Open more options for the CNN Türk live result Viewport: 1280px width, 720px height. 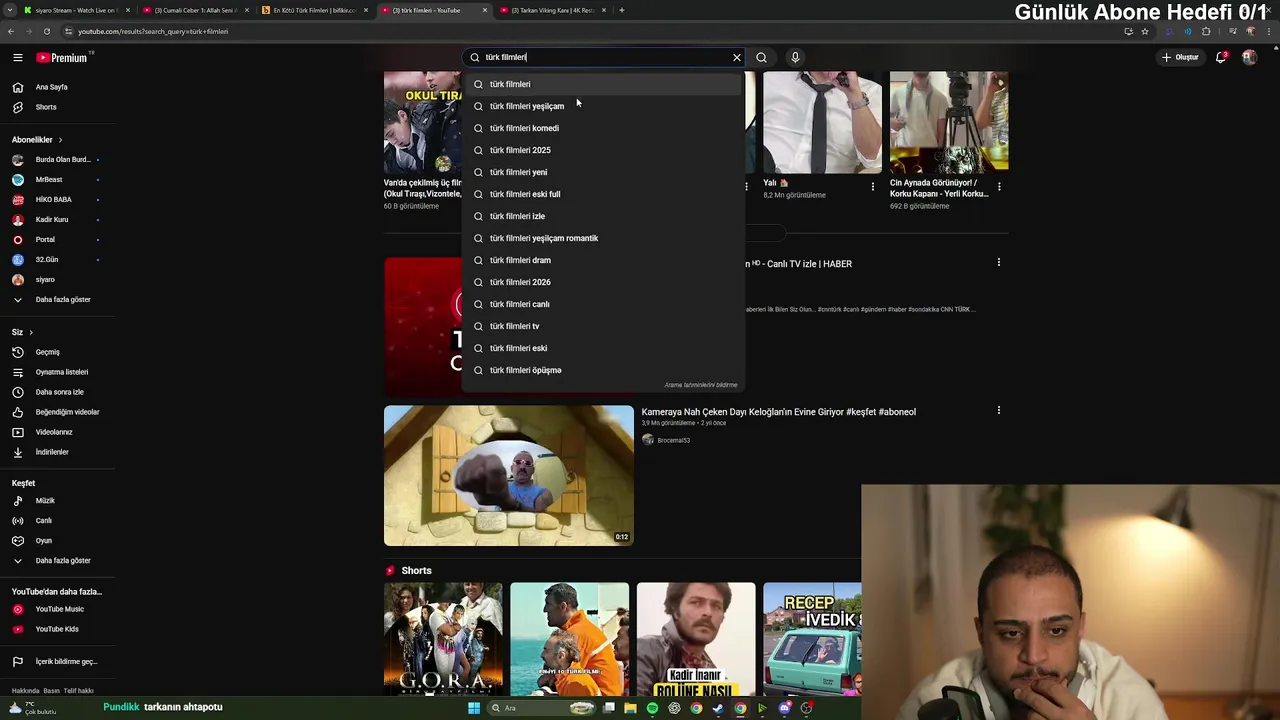pos(998,263)
